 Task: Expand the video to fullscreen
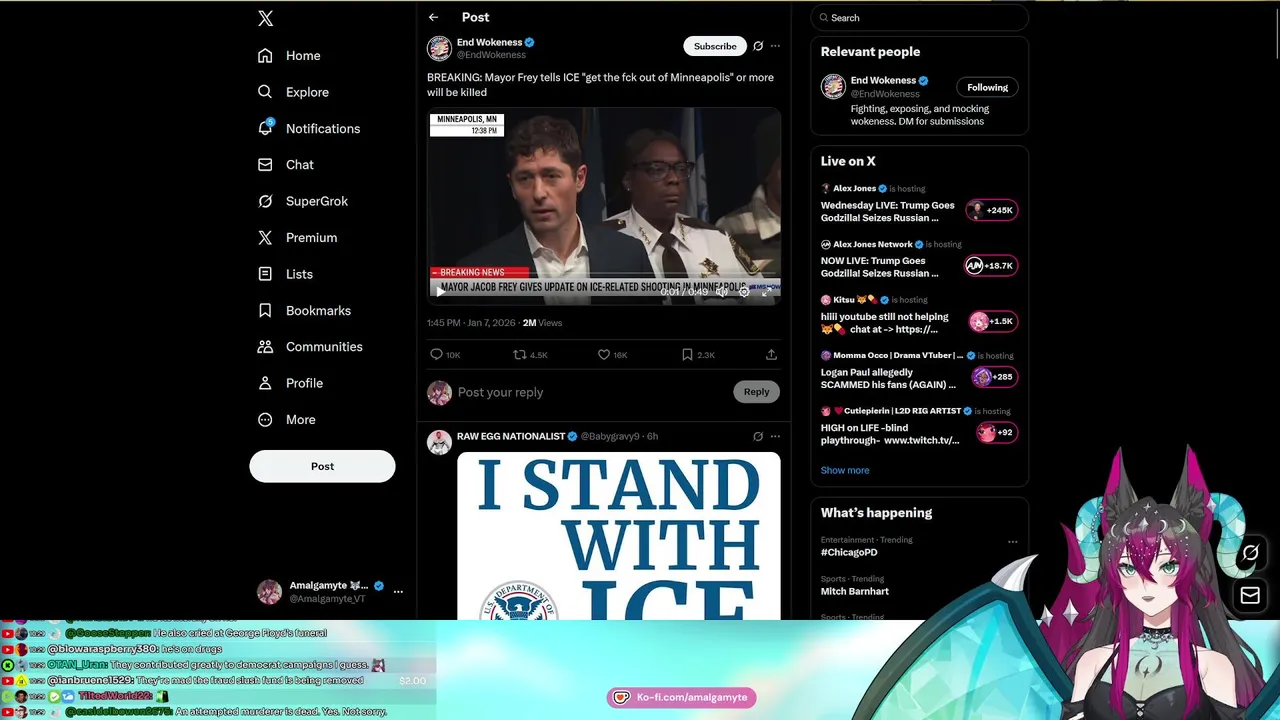[x=766, y=292]
